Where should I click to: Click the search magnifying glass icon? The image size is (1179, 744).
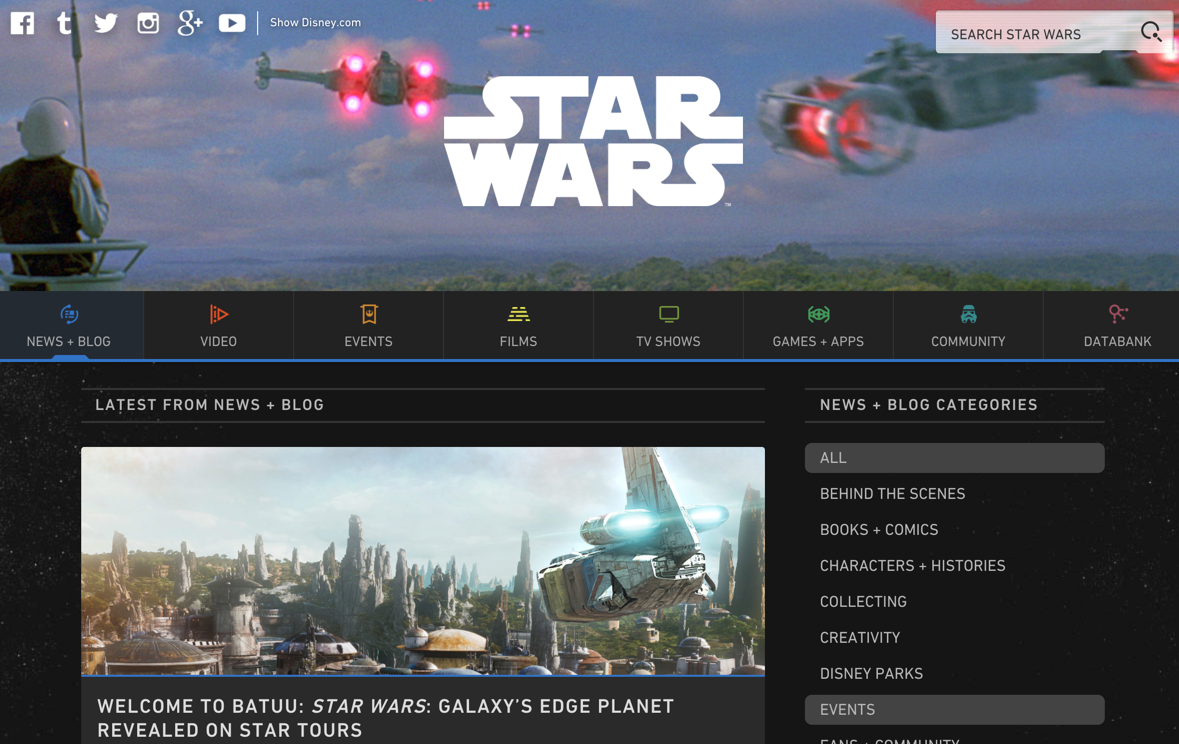point(1151,33)
